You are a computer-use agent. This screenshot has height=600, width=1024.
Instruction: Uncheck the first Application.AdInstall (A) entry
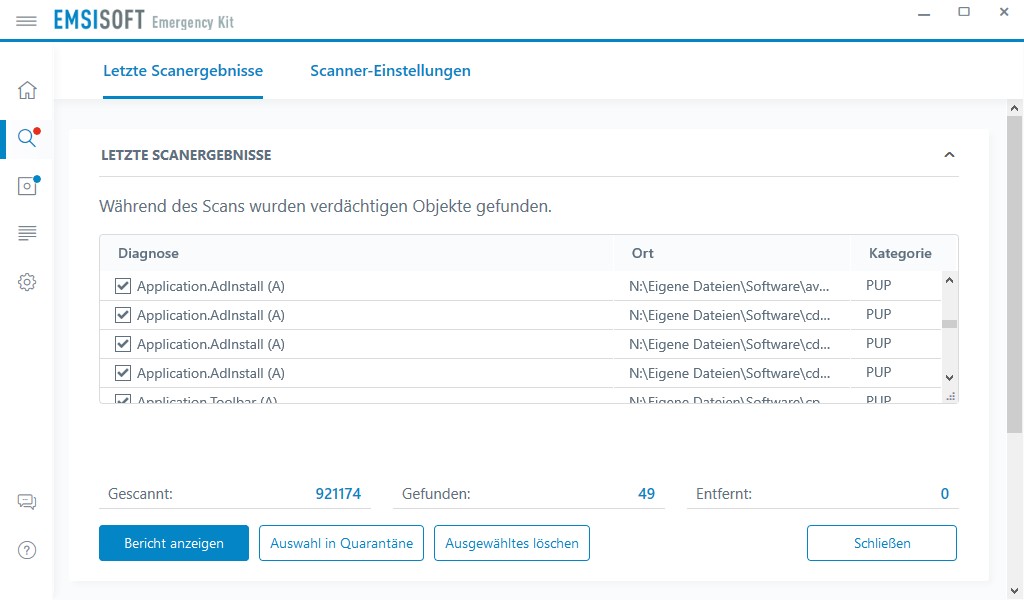pos(122,285)
